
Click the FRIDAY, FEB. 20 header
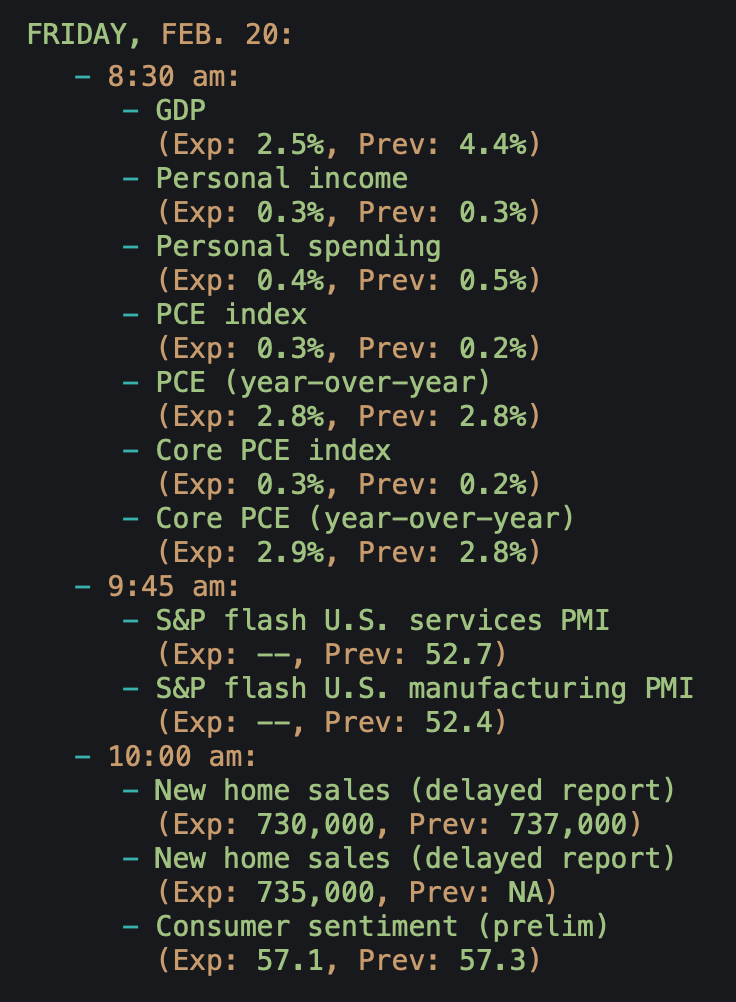[159, 34]
